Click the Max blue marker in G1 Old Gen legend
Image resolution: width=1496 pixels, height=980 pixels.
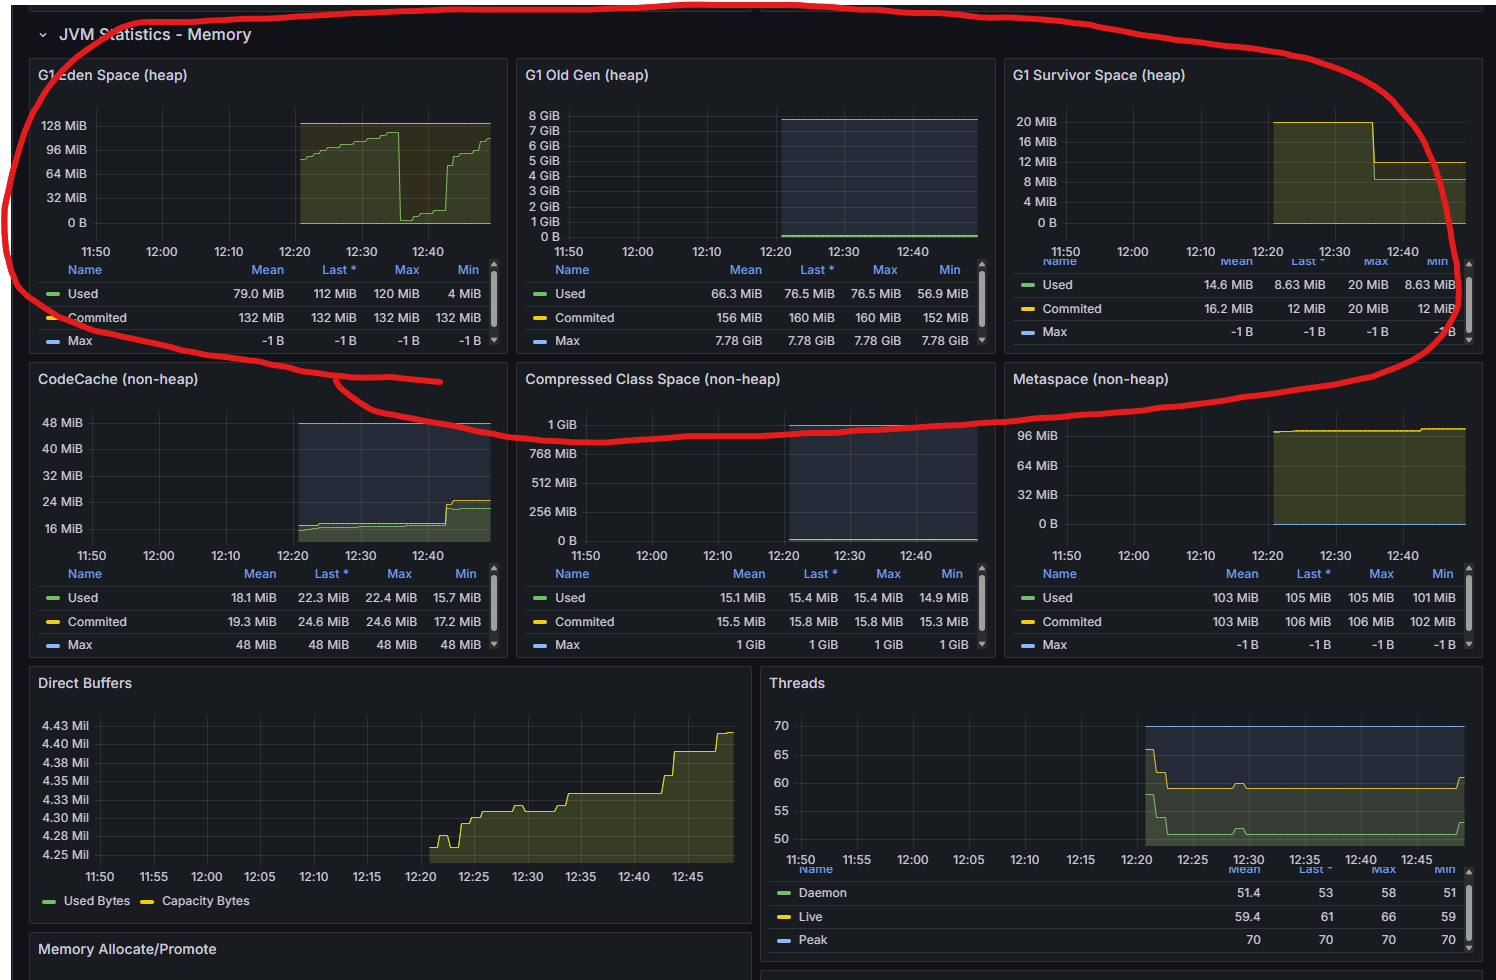click(540, 341)
